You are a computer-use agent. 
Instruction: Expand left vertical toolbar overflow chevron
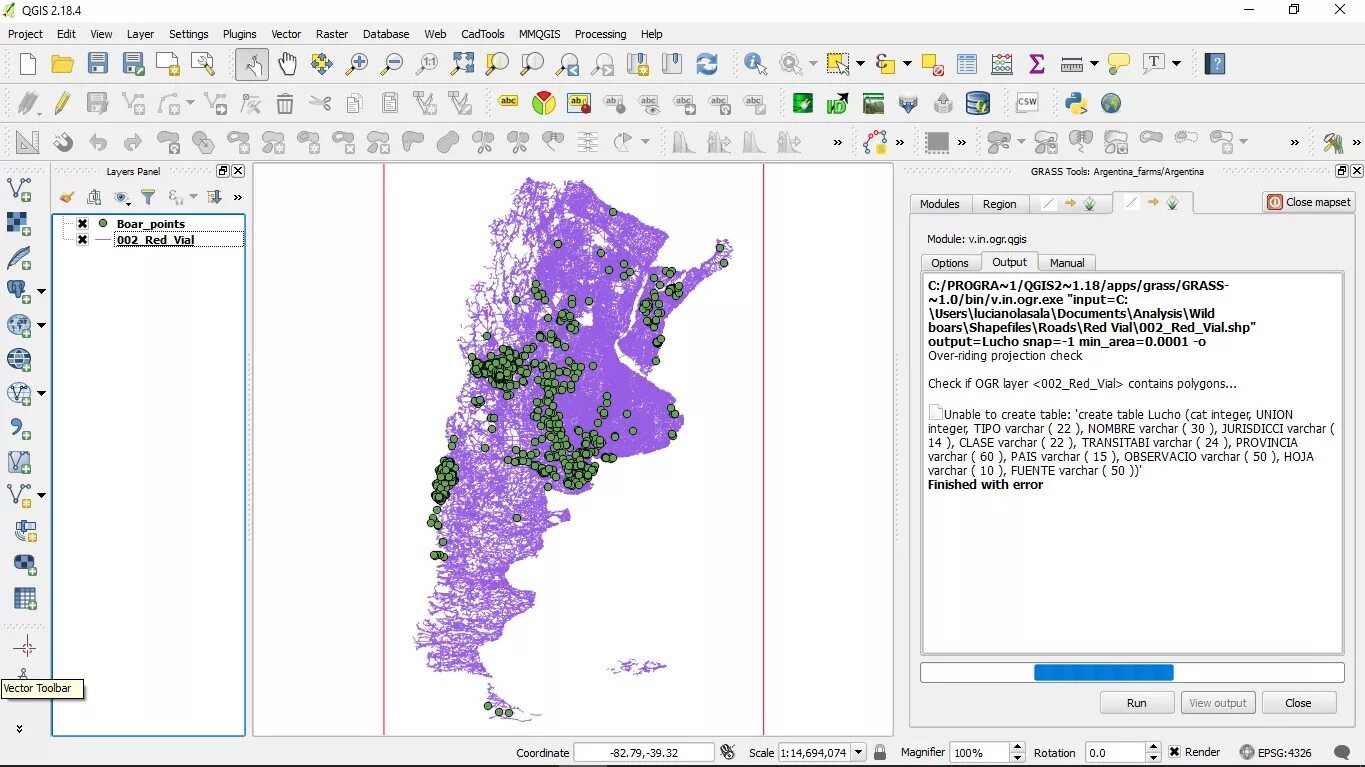click(19, 729)
